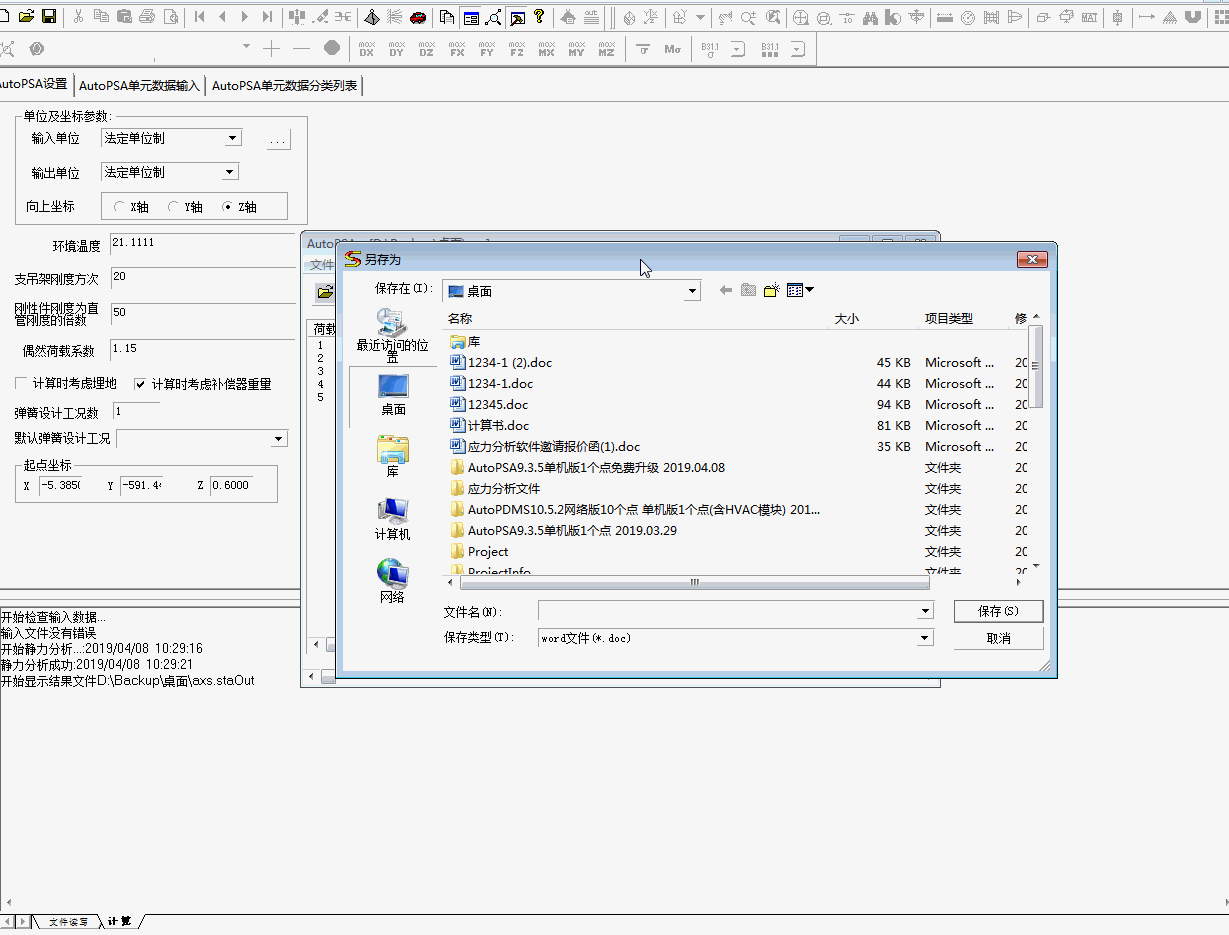
Task: Expand 保存类型 file type dropdown
Action: pyautogui.click(x=925, y=638)
